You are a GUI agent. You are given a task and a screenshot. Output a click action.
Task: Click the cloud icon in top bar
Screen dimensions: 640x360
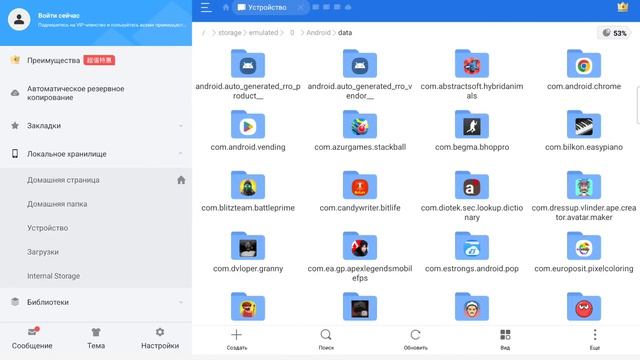point(348,7)
